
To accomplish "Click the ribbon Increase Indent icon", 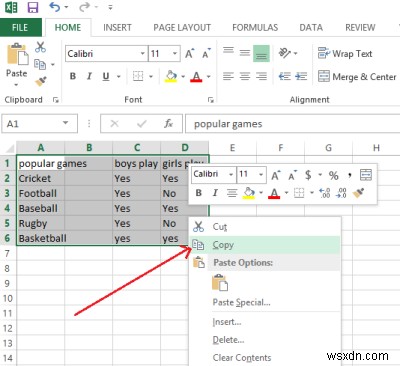I will 301,76.
